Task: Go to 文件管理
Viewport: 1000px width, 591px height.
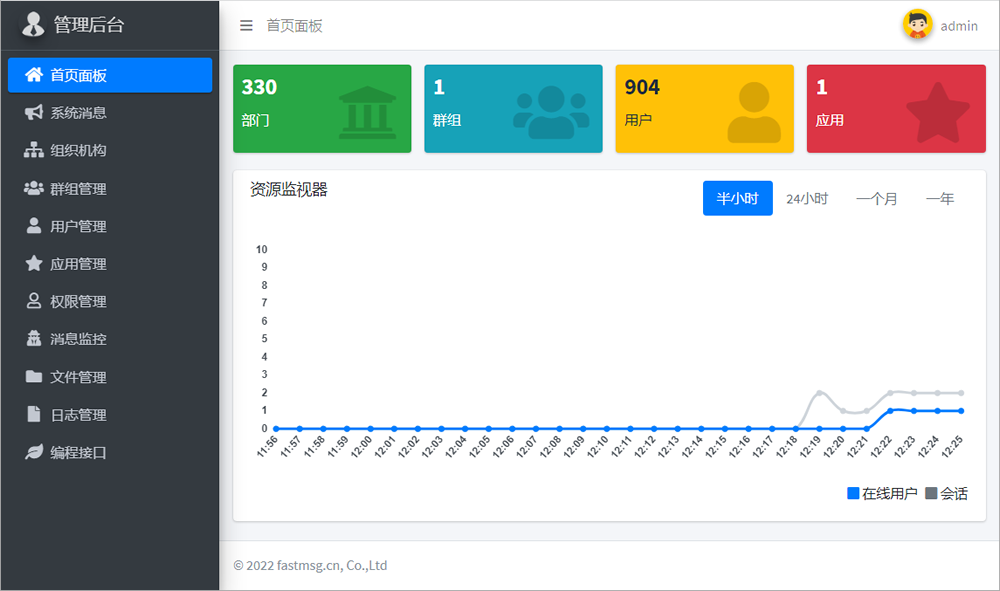Action: coord(110,377)
